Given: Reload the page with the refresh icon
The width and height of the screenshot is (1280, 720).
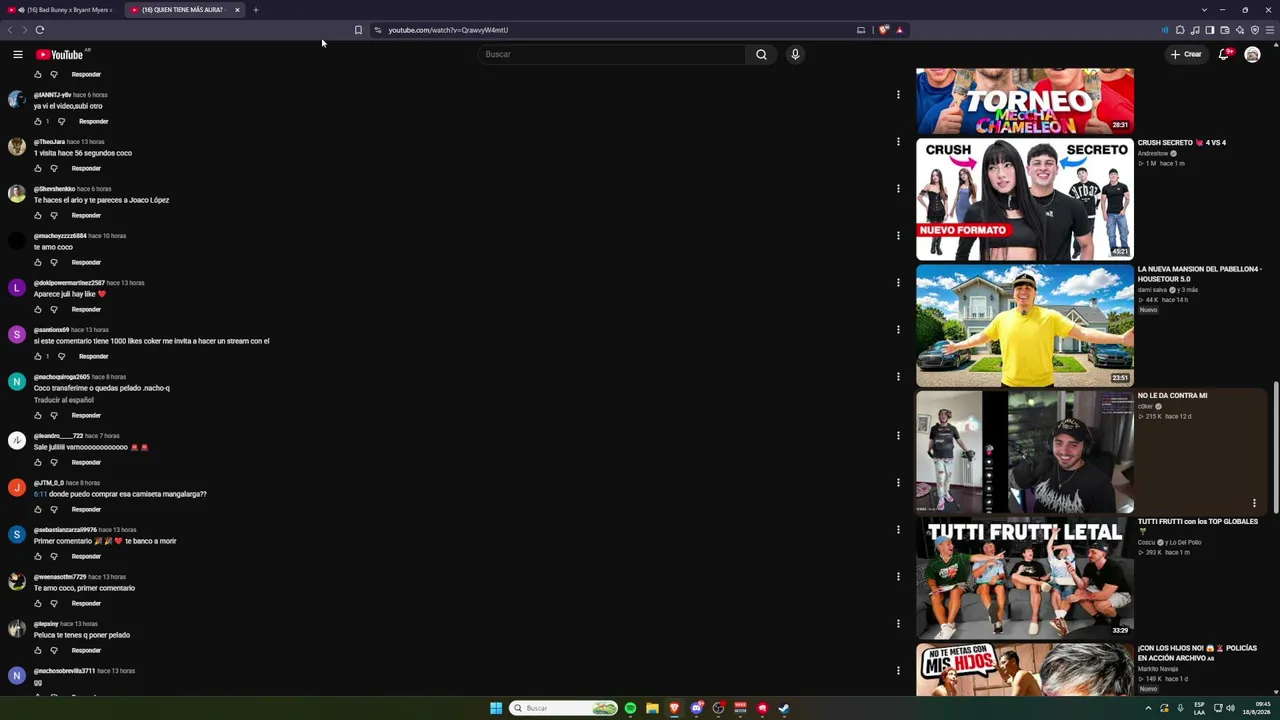Looking at the screenshot, I should (x=40, y=30).
